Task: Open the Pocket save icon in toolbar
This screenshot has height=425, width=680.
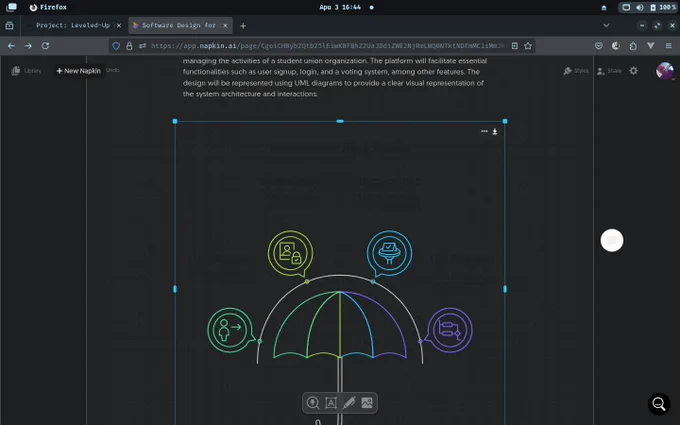Action: [599, 46]
